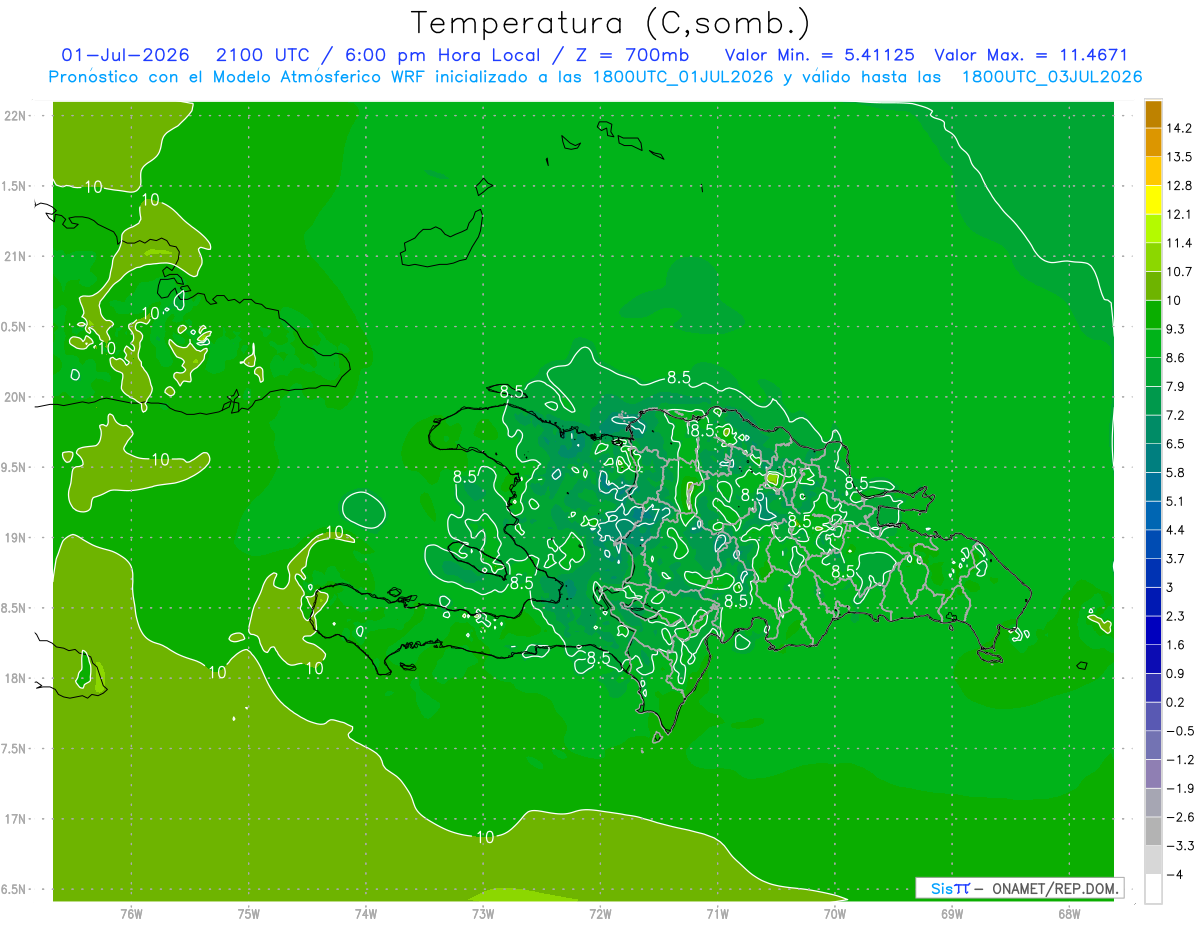Click the 17N latitude axis label
The image size is (1200, 927).
point(14,819)
